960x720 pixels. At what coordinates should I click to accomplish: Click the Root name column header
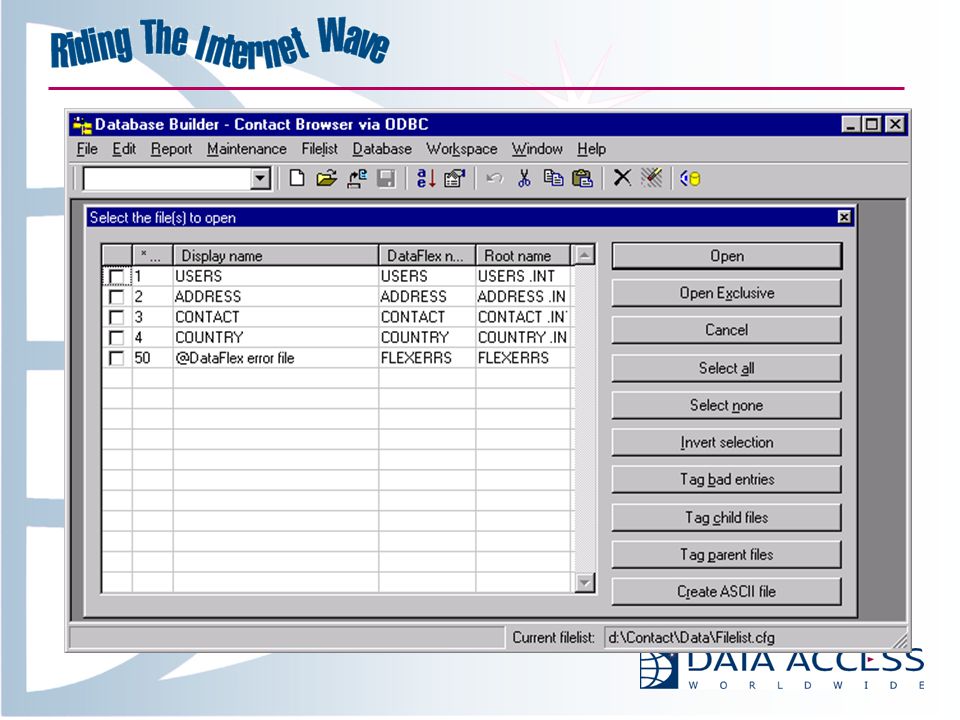tap(523, 255)
